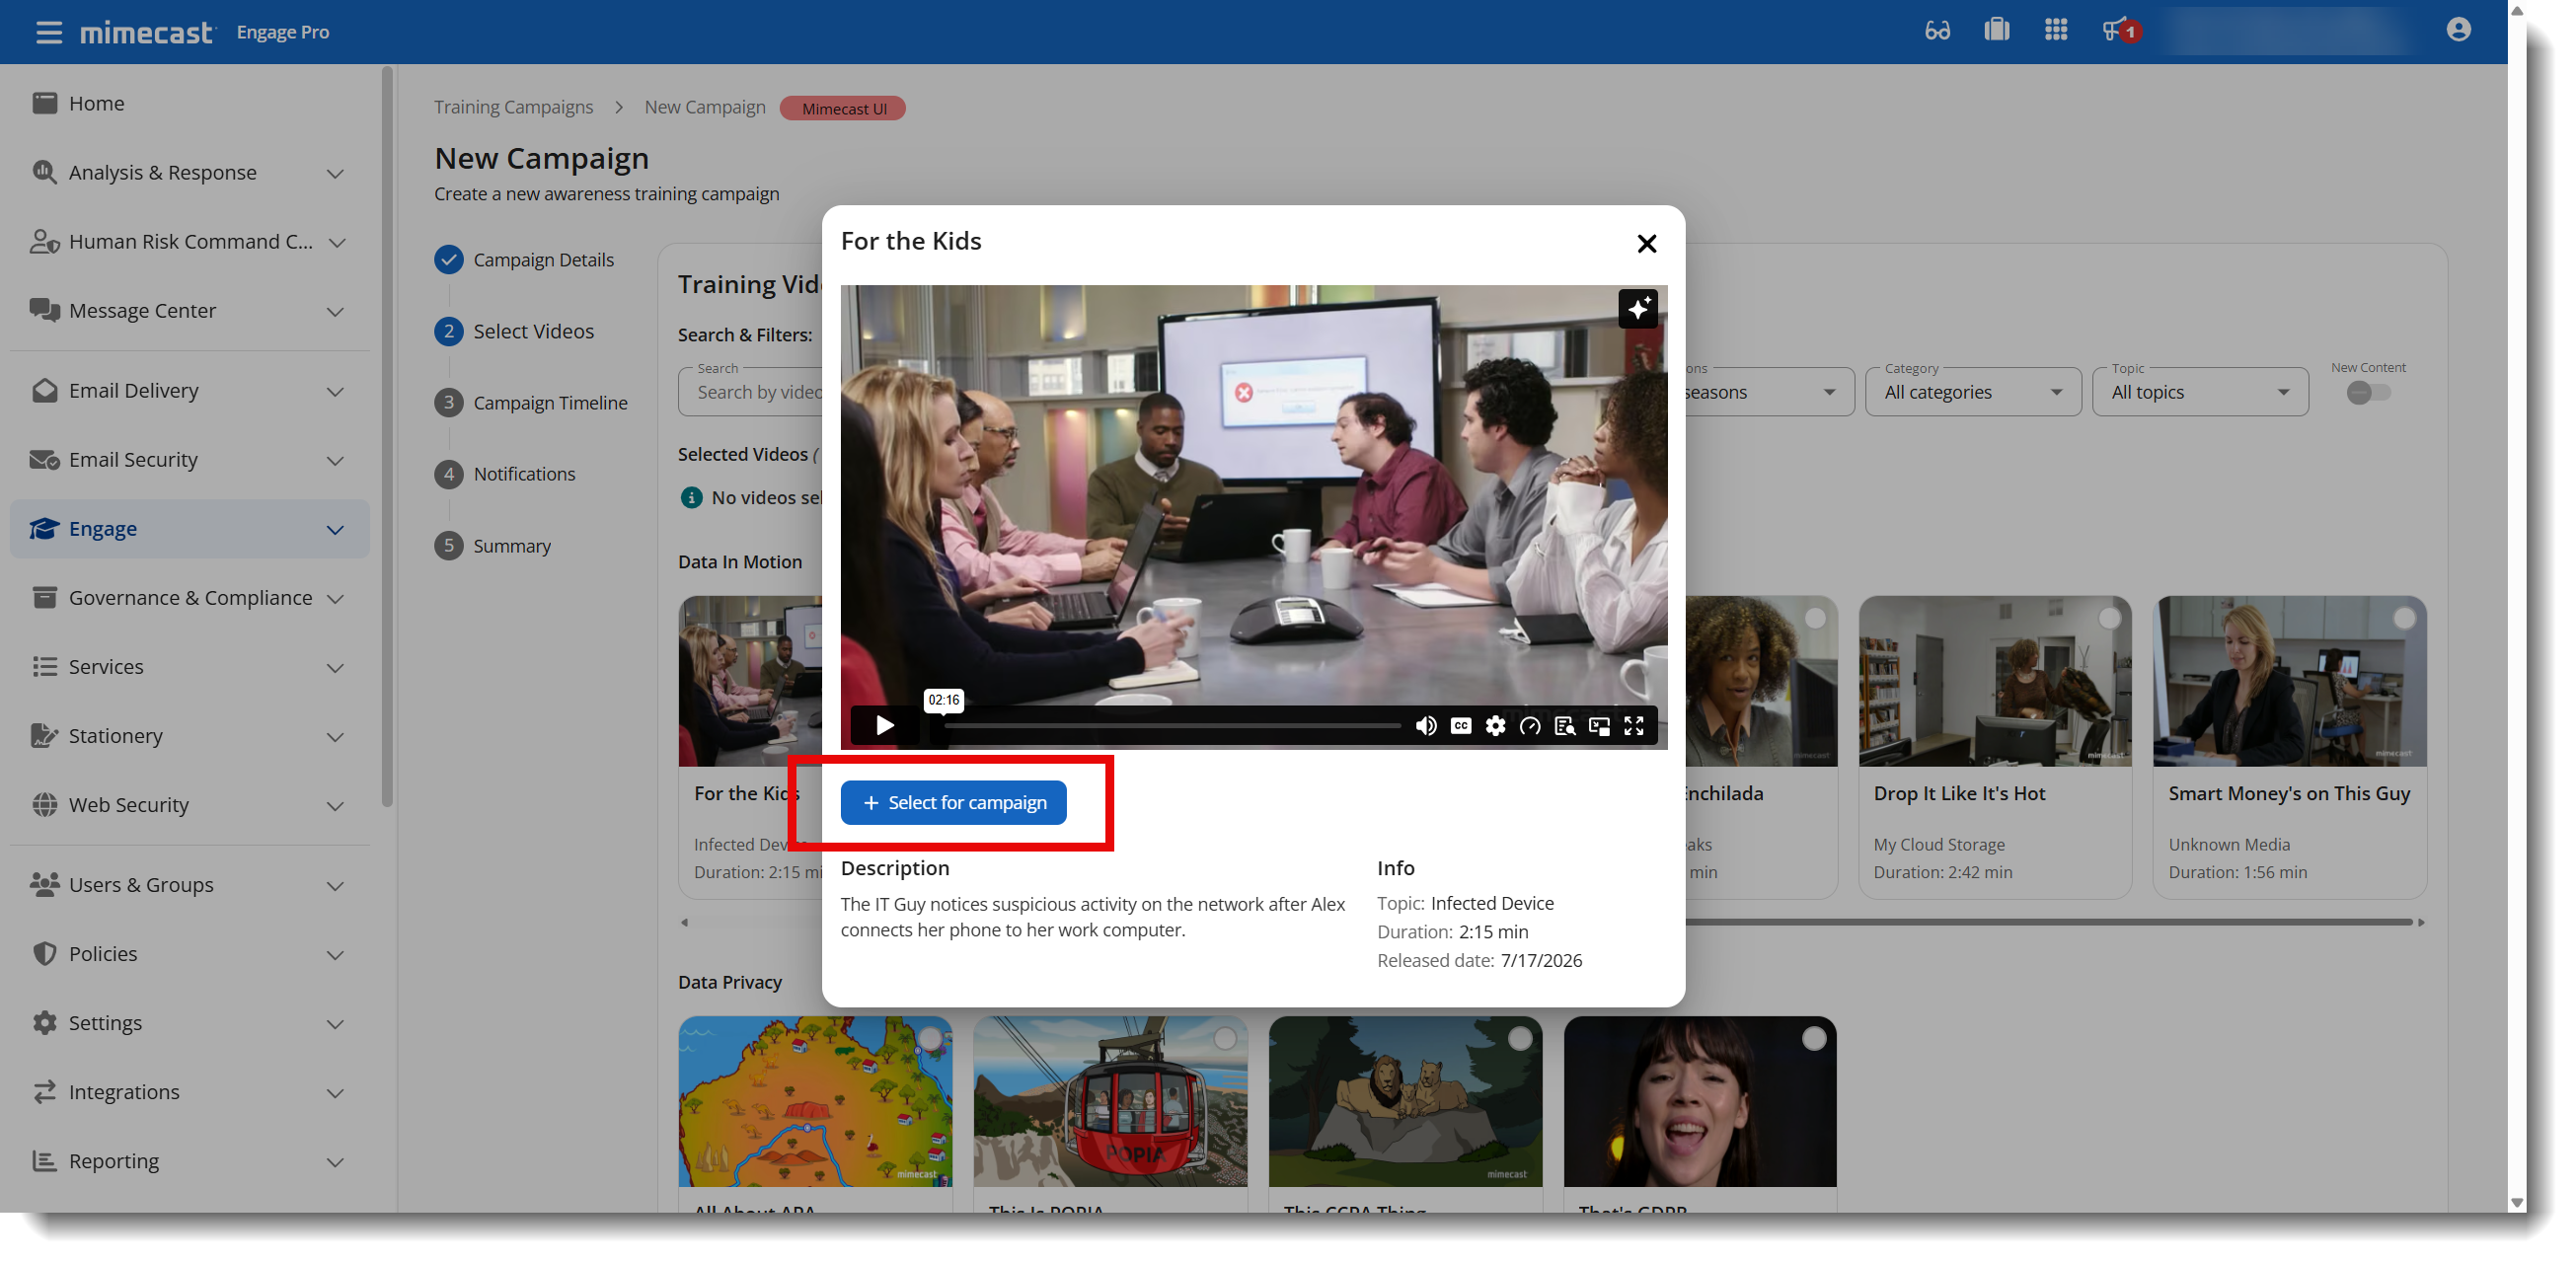Image resolution: width=2576 pixels, height=1262 pixels.
Task: Open the hamburger navigation menu
Action: (48, 32)
